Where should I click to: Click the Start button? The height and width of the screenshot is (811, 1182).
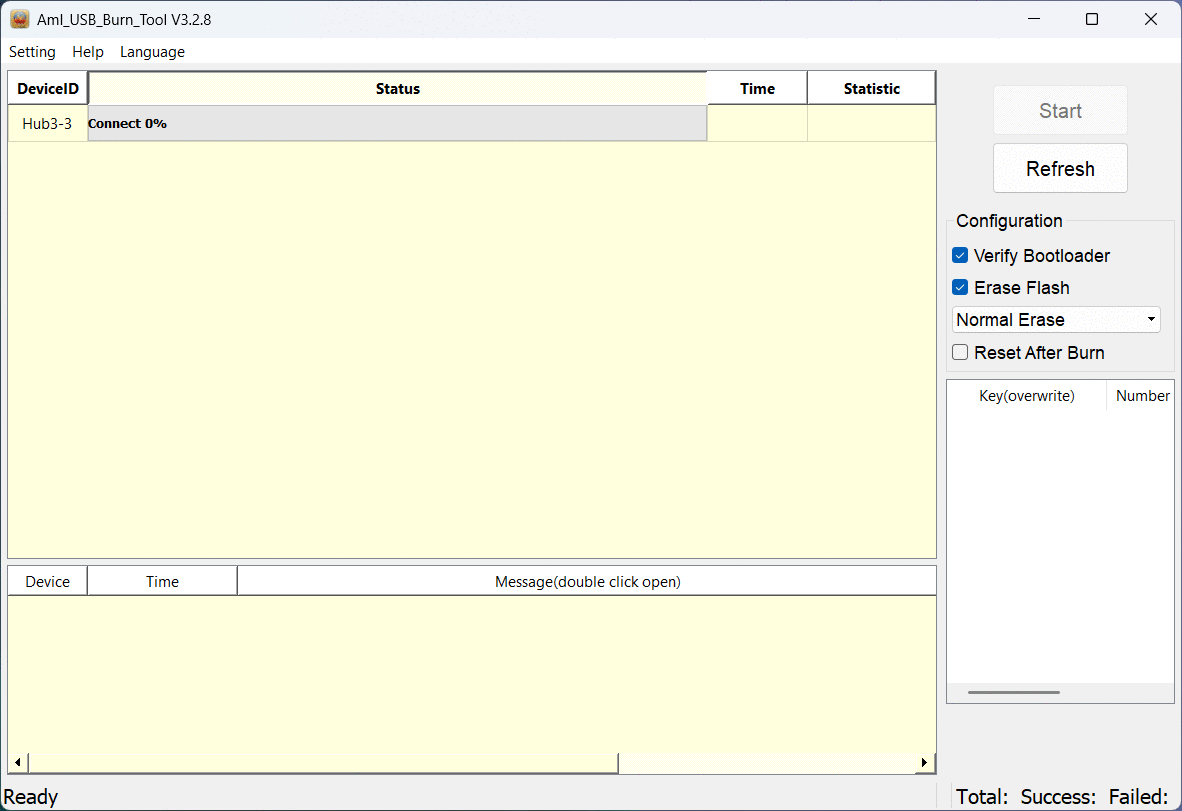(x=1060, y=111)
